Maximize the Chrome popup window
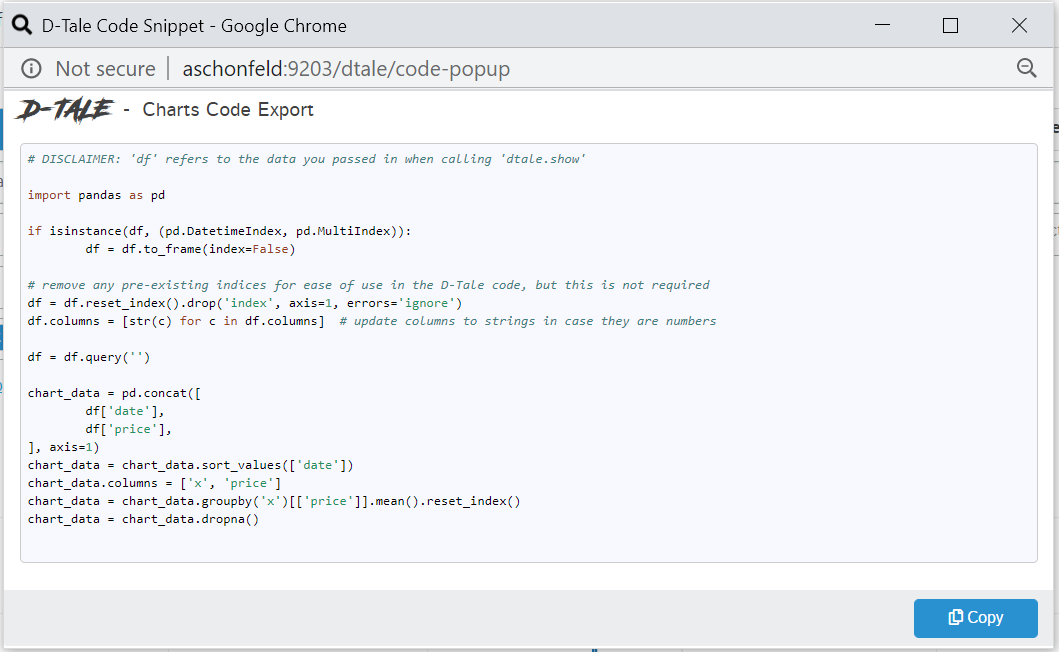 click(950, 25)
